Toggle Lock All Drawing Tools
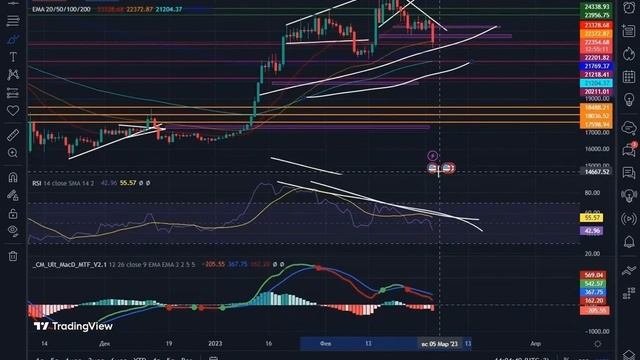The width and height of the screenshot is (640, 360). 13,213
